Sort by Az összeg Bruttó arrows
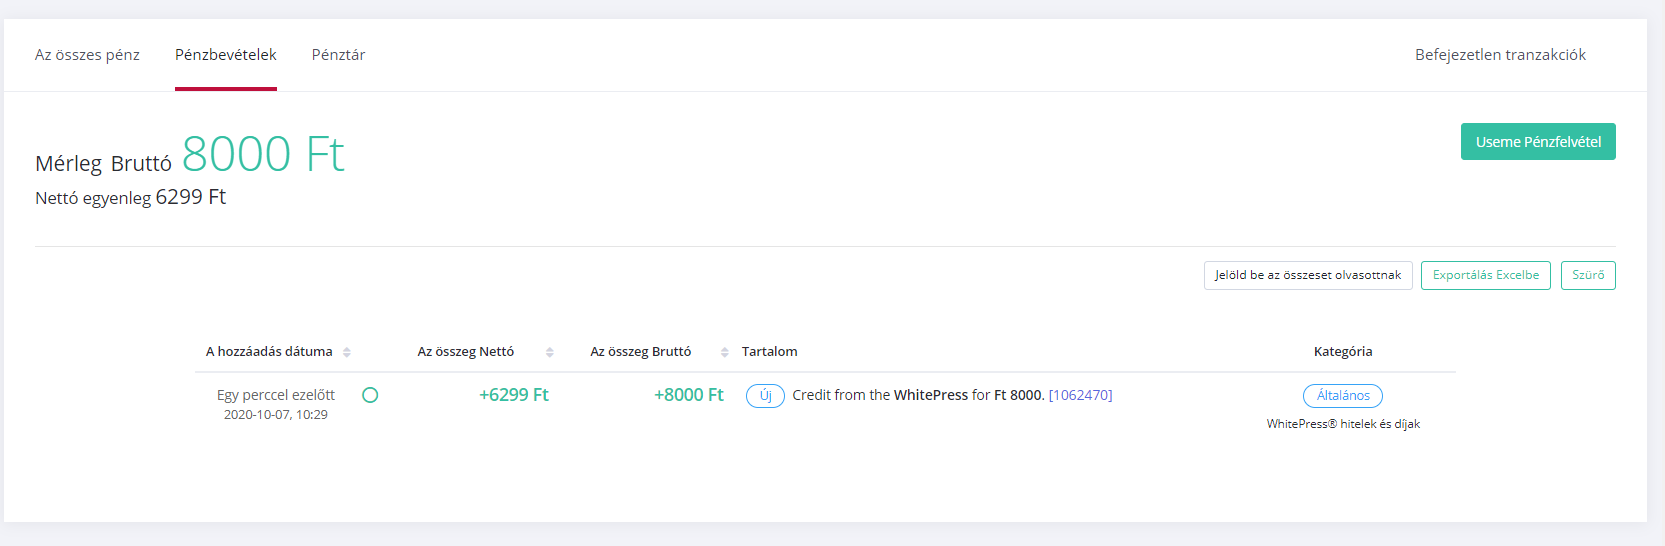The width and height of the screenshot is (1665, 546). click(724, 352)
